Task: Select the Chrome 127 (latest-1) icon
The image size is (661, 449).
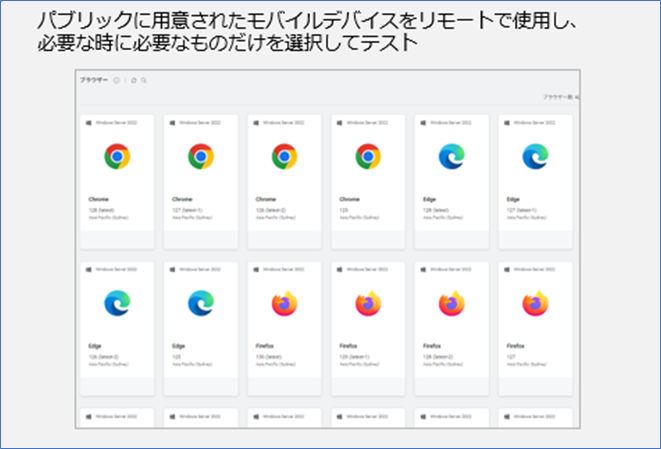Action: point(201,156)
